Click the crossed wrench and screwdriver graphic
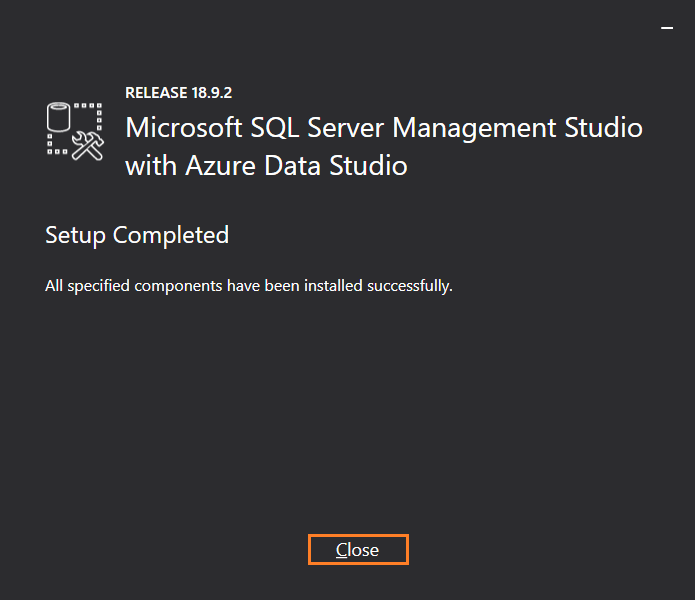 coord(89,146)
